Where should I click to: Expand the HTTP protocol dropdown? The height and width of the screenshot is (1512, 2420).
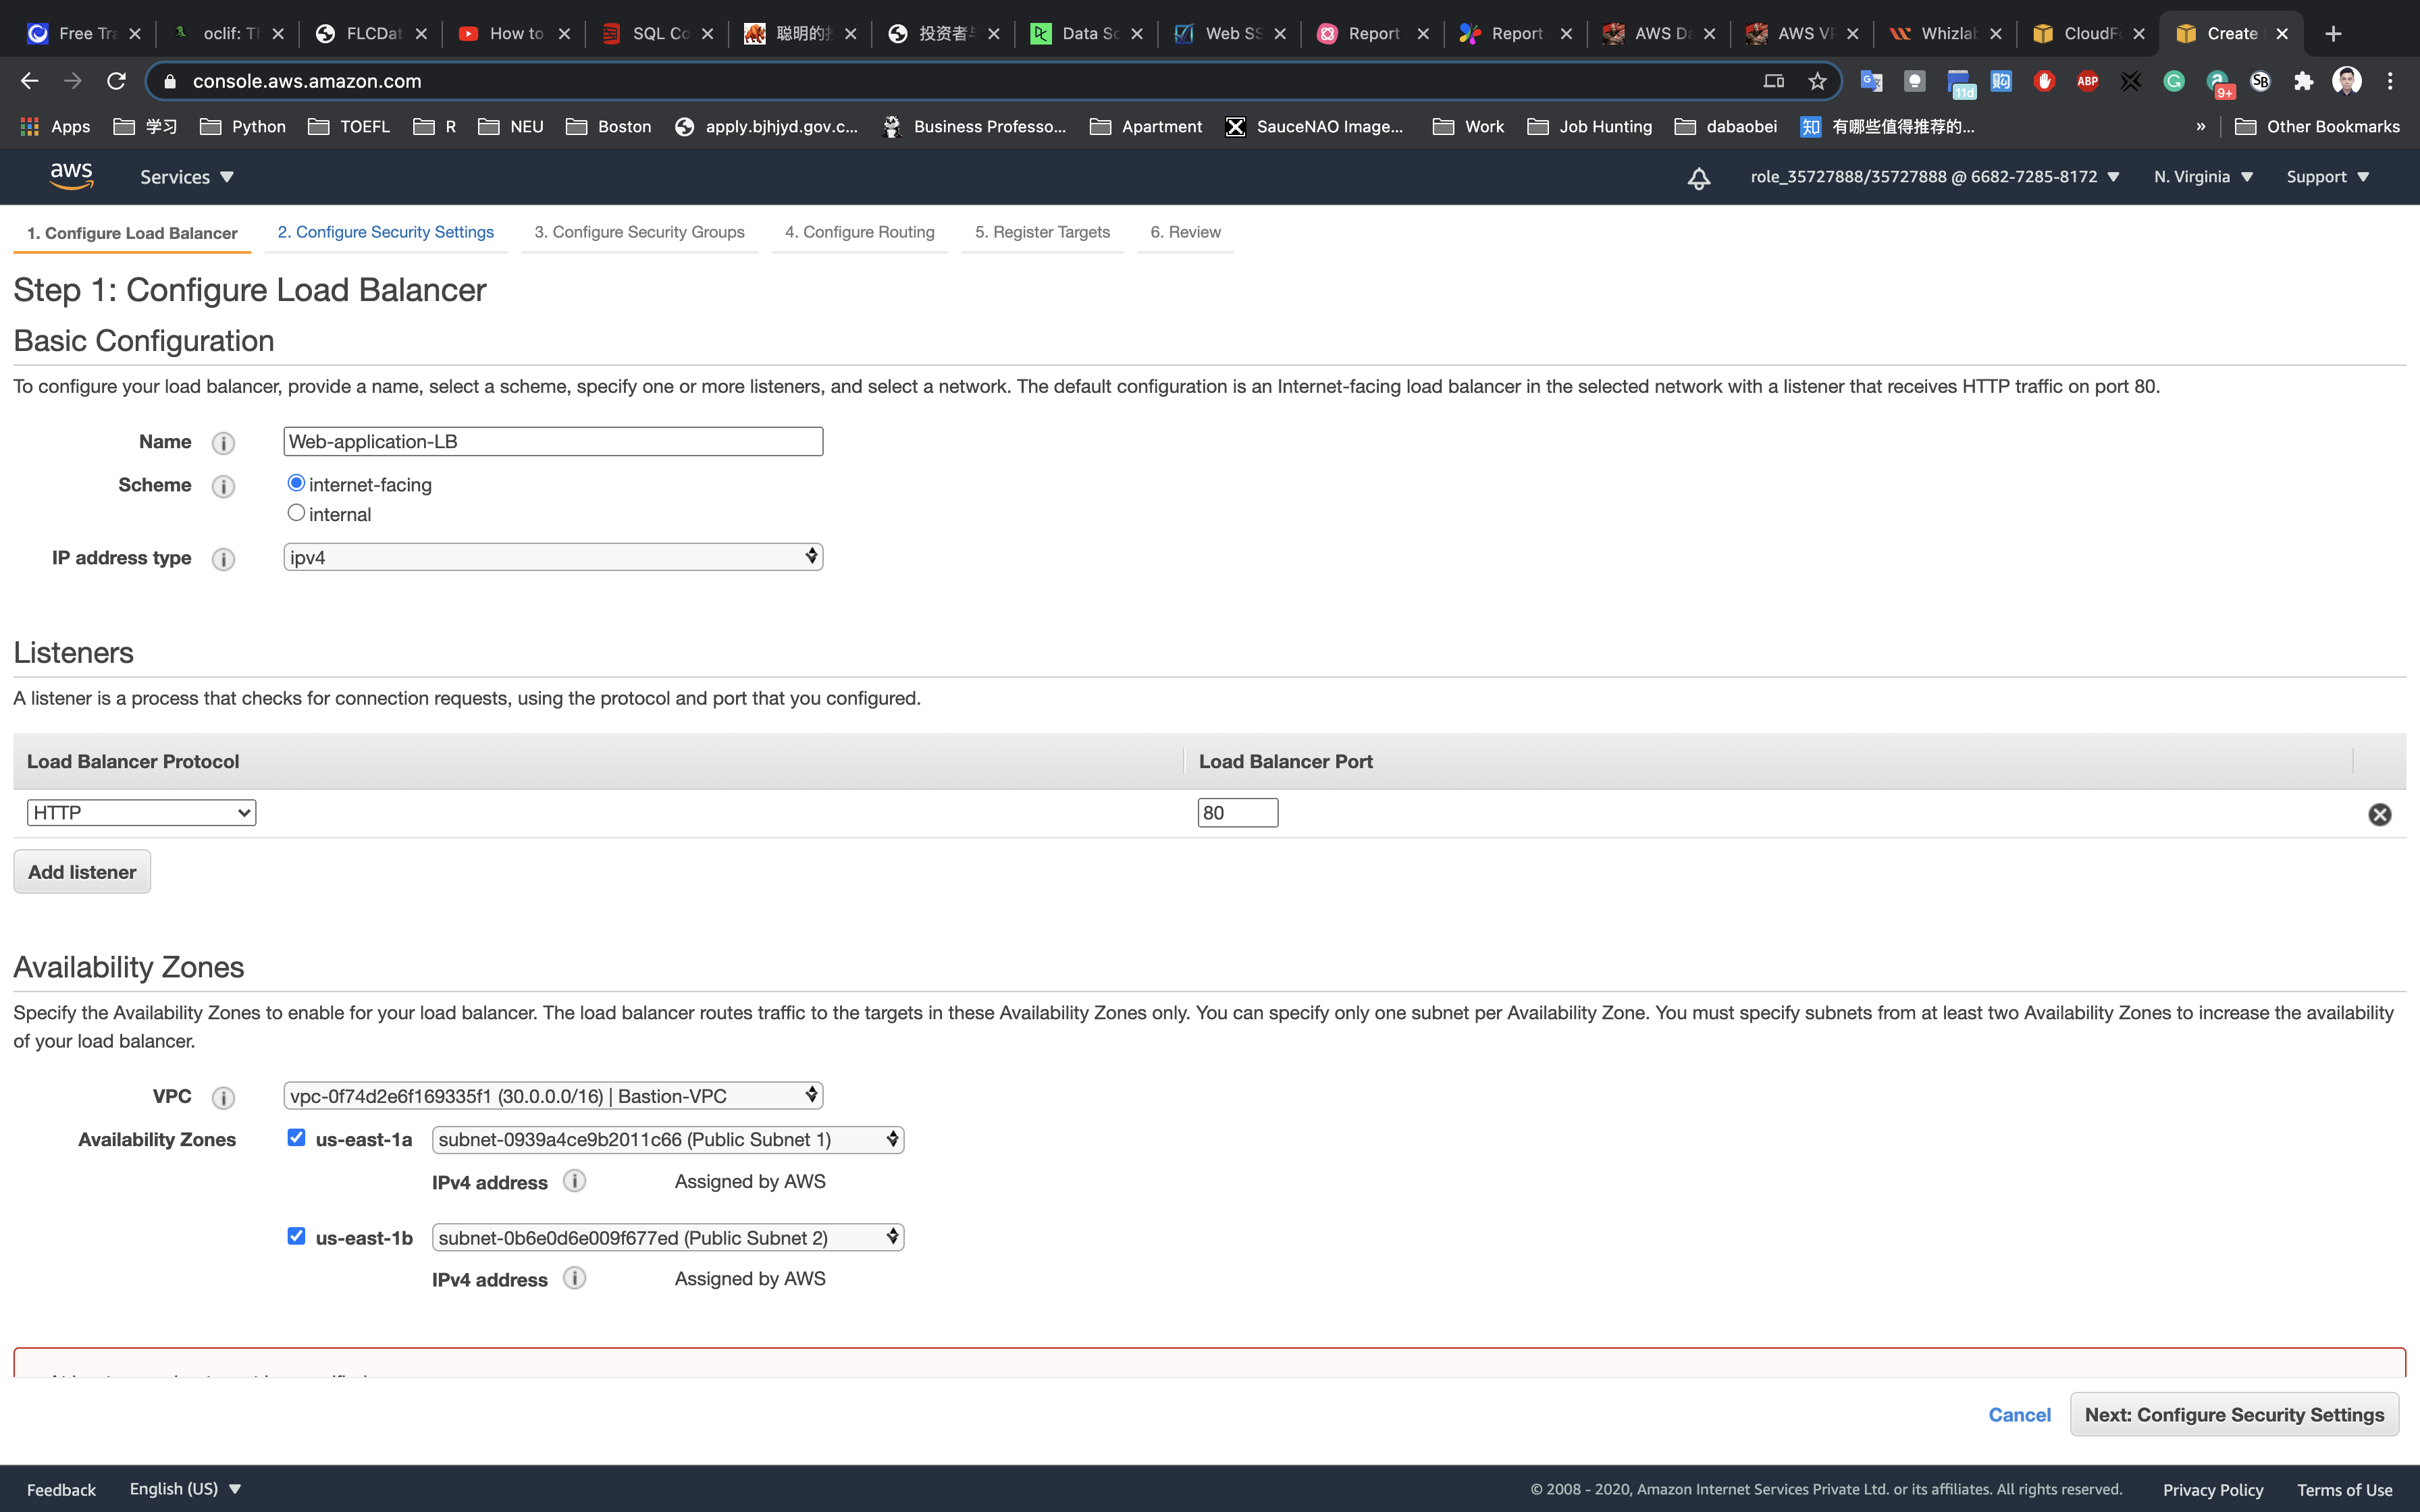tap(141, 813)
